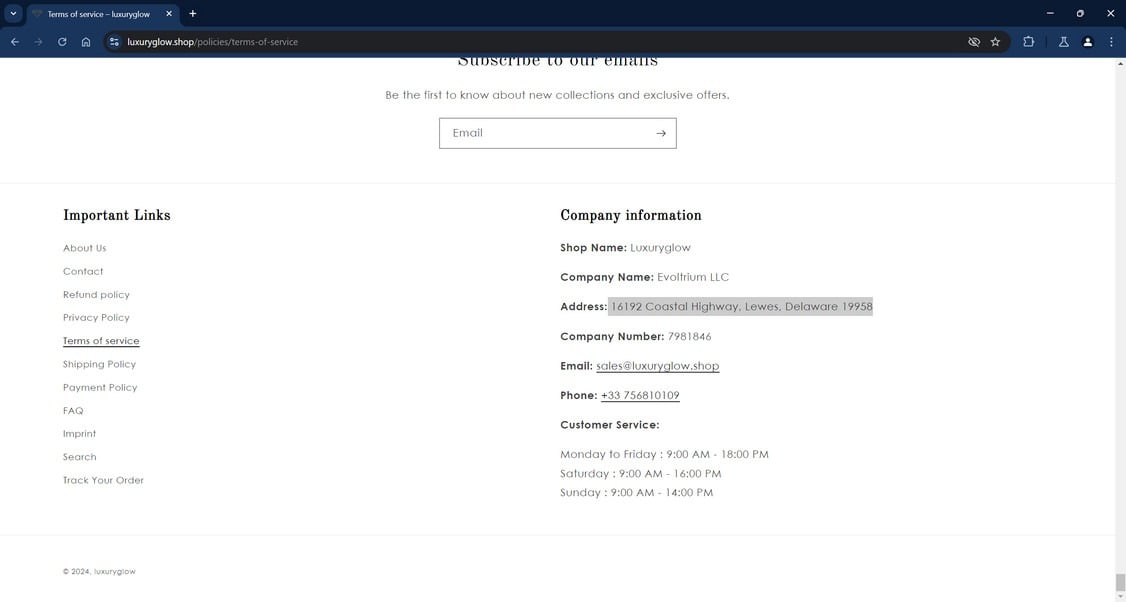Reload the current page
This screenshot has width=1126, height=602.
click(x=62, y=42)
